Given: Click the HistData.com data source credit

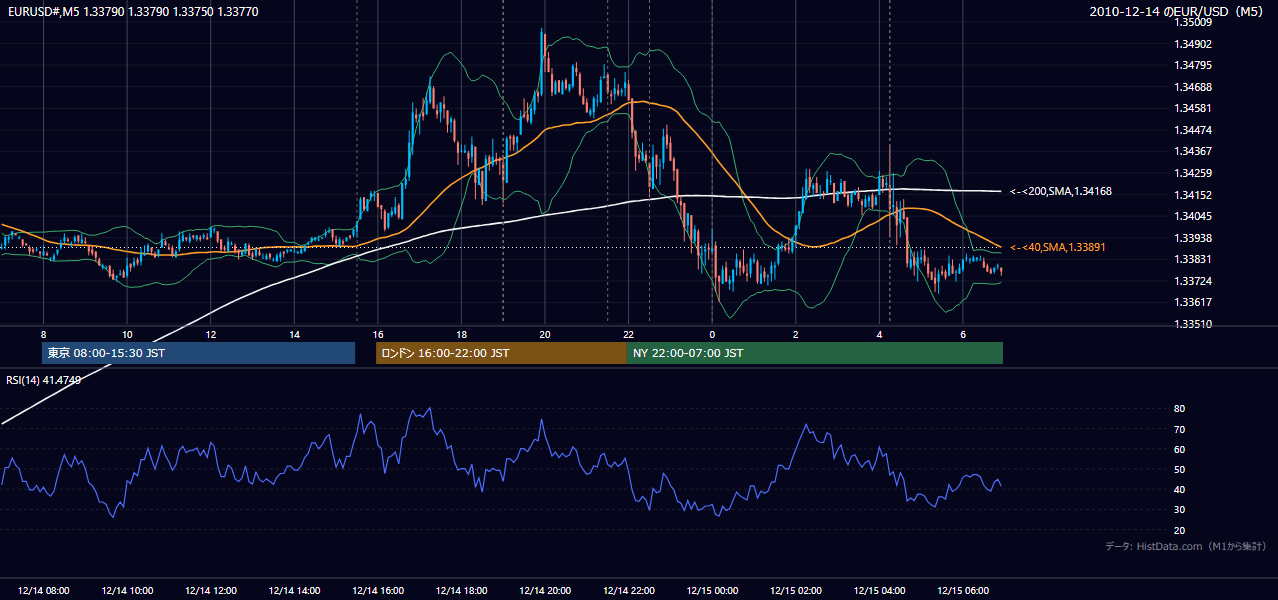Looking at the screenshot, I should 1185,546.
